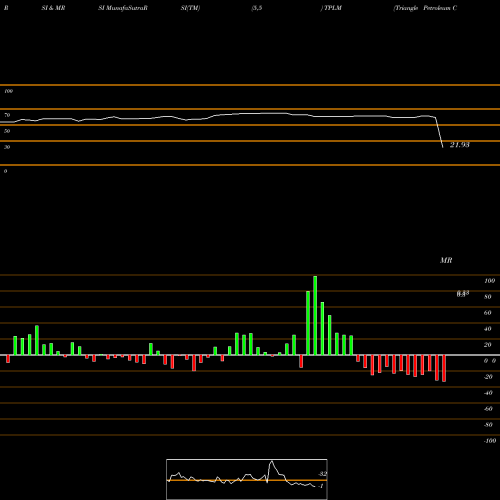The width and height of the screenshot is (500, 500).
Task: Click the 70 level label on RSI axis
Action: click(x=7, y=115)
